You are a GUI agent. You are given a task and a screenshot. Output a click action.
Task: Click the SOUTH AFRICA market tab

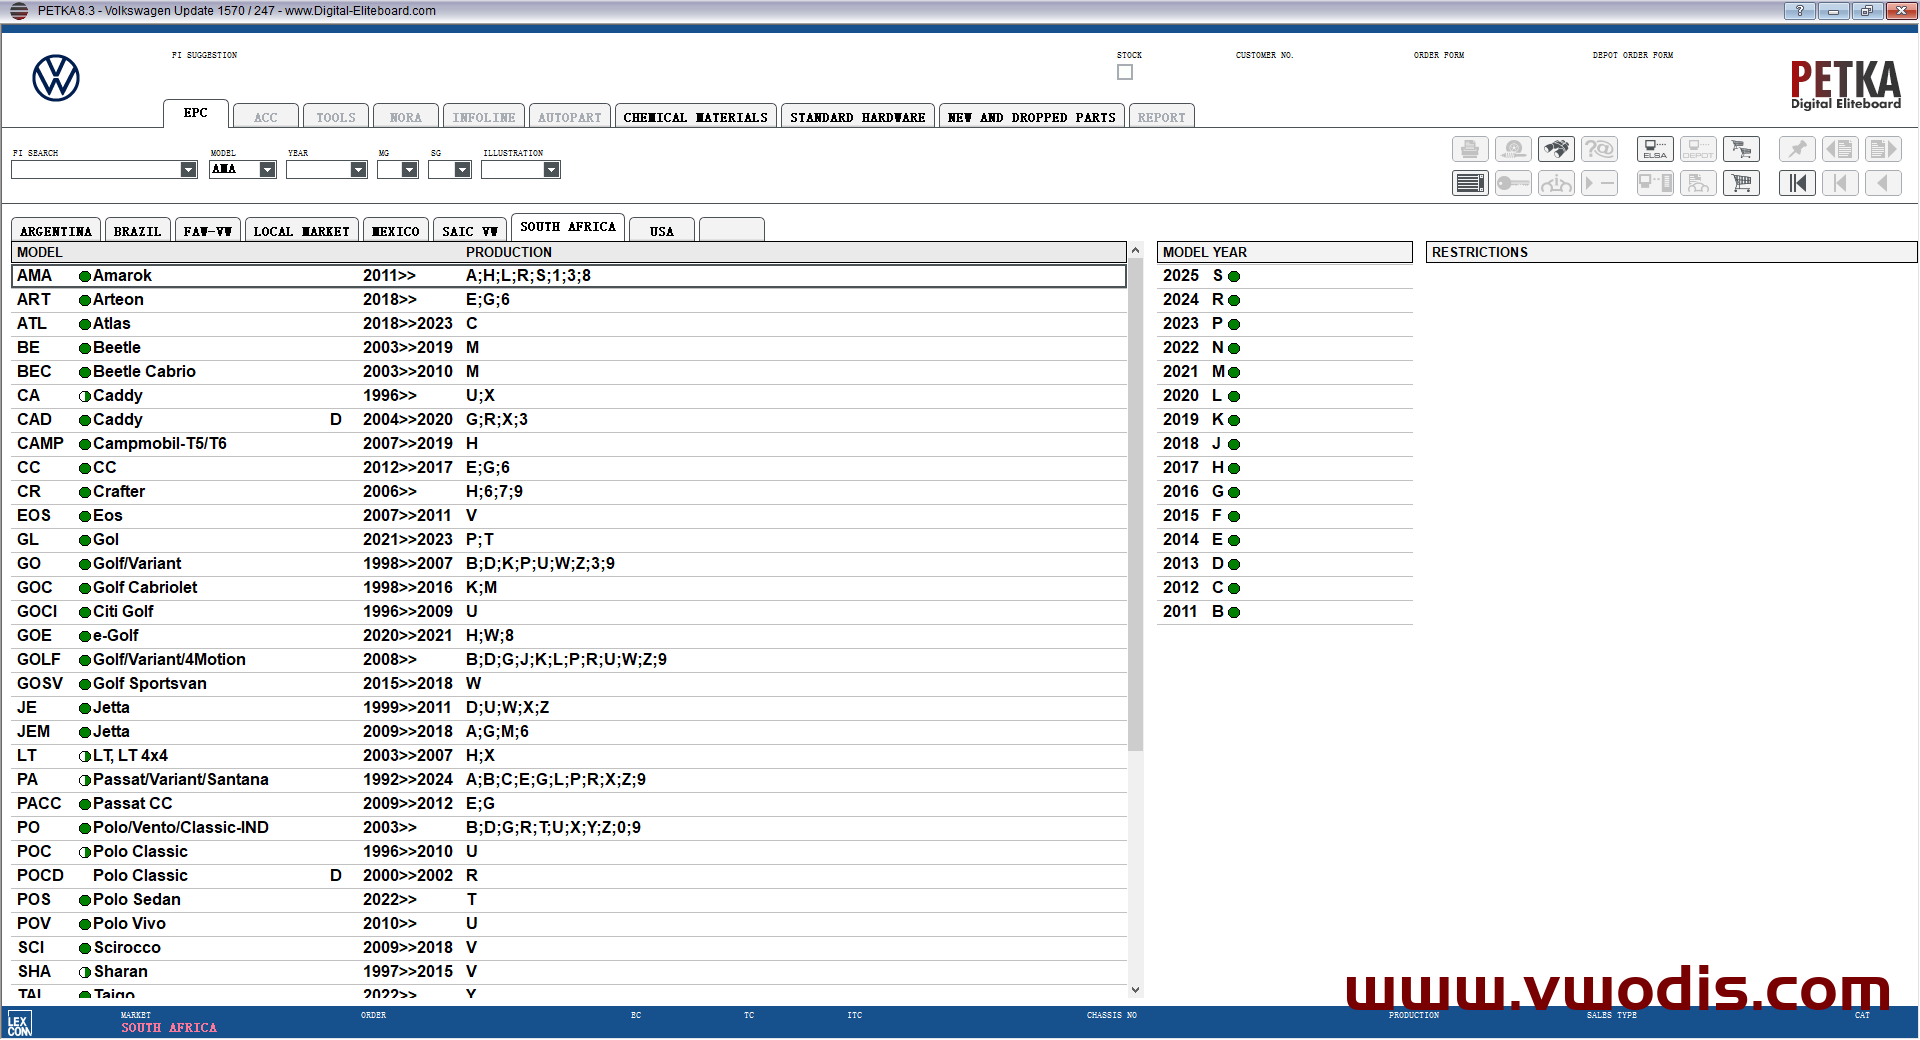click(x=568, y=228)
